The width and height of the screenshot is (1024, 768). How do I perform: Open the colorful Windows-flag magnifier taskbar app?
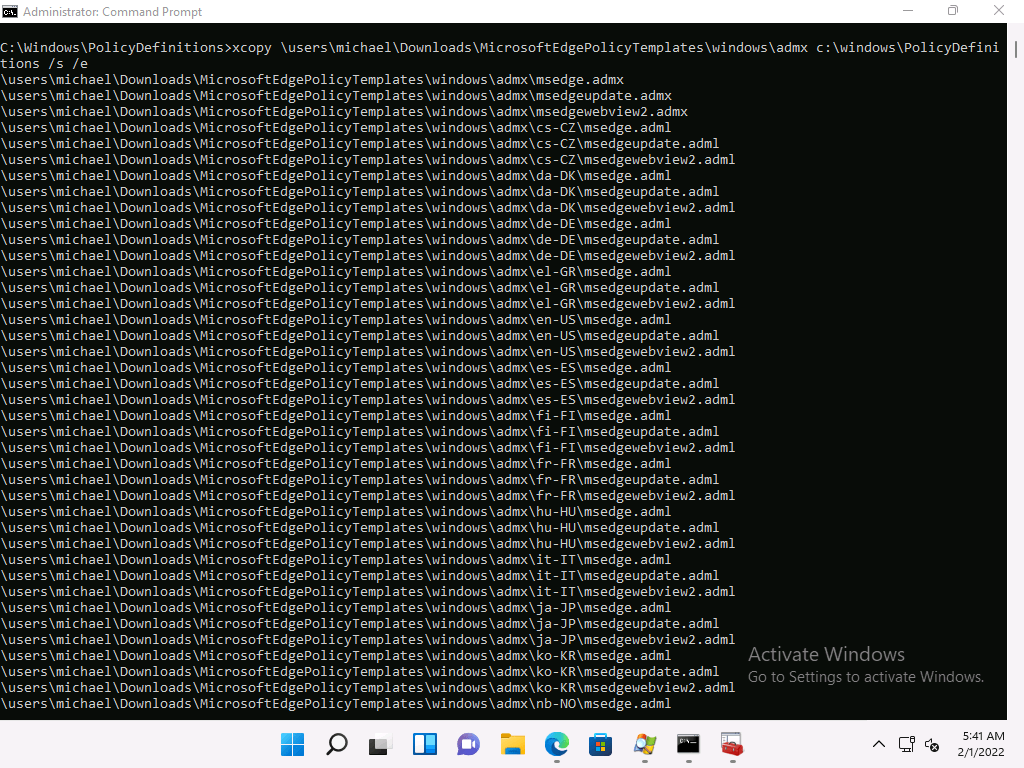click(x=644, y=744)
